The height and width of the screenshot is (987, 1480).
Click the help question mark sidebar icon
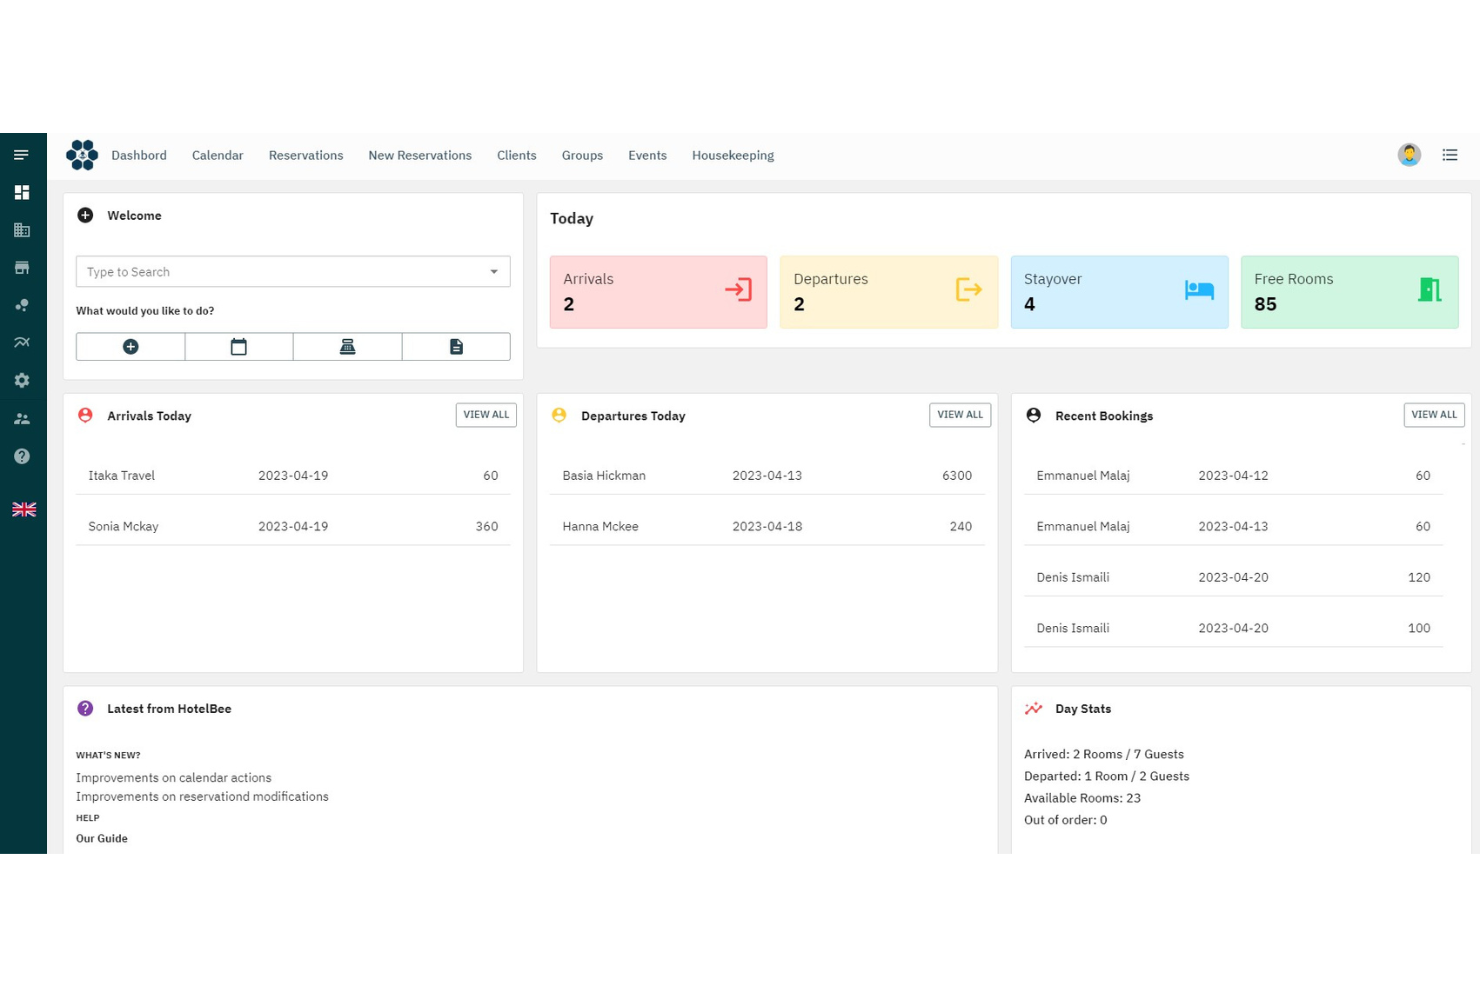[21, 456]
